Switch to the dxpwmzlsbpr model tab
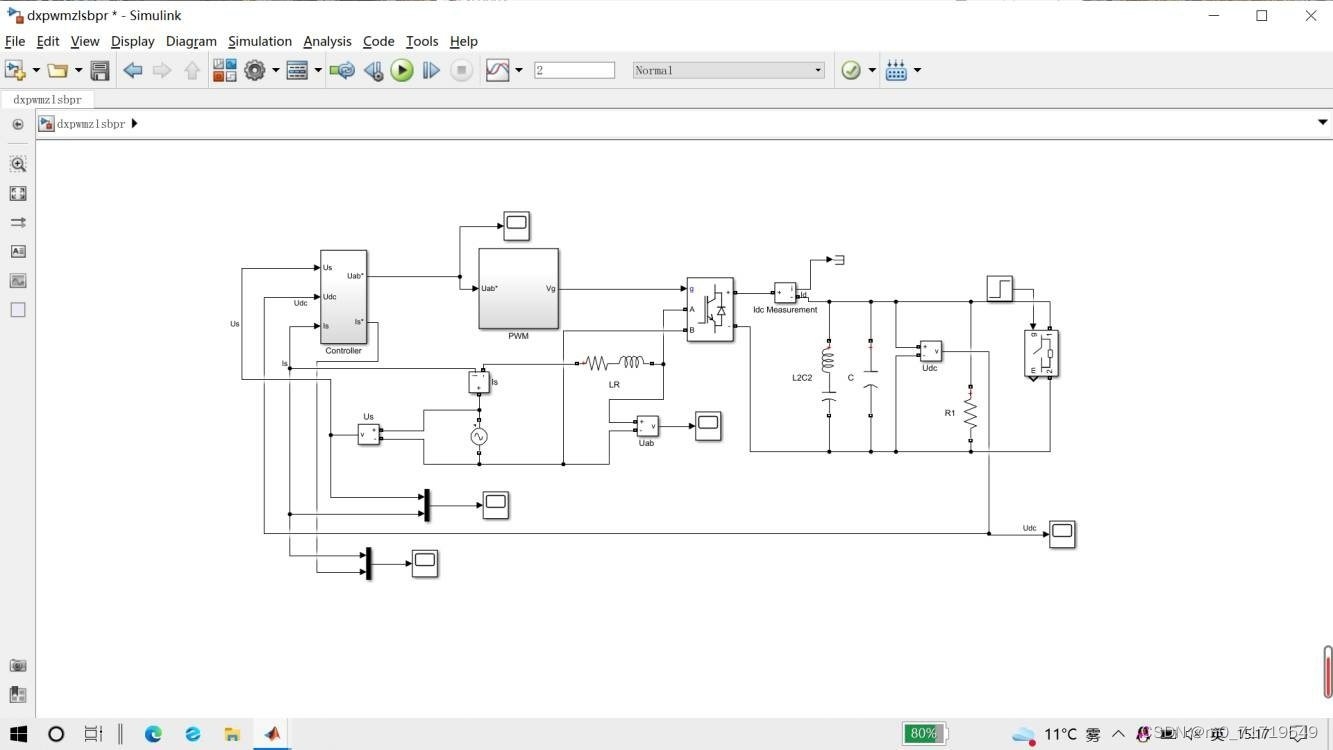 [47, 99]
